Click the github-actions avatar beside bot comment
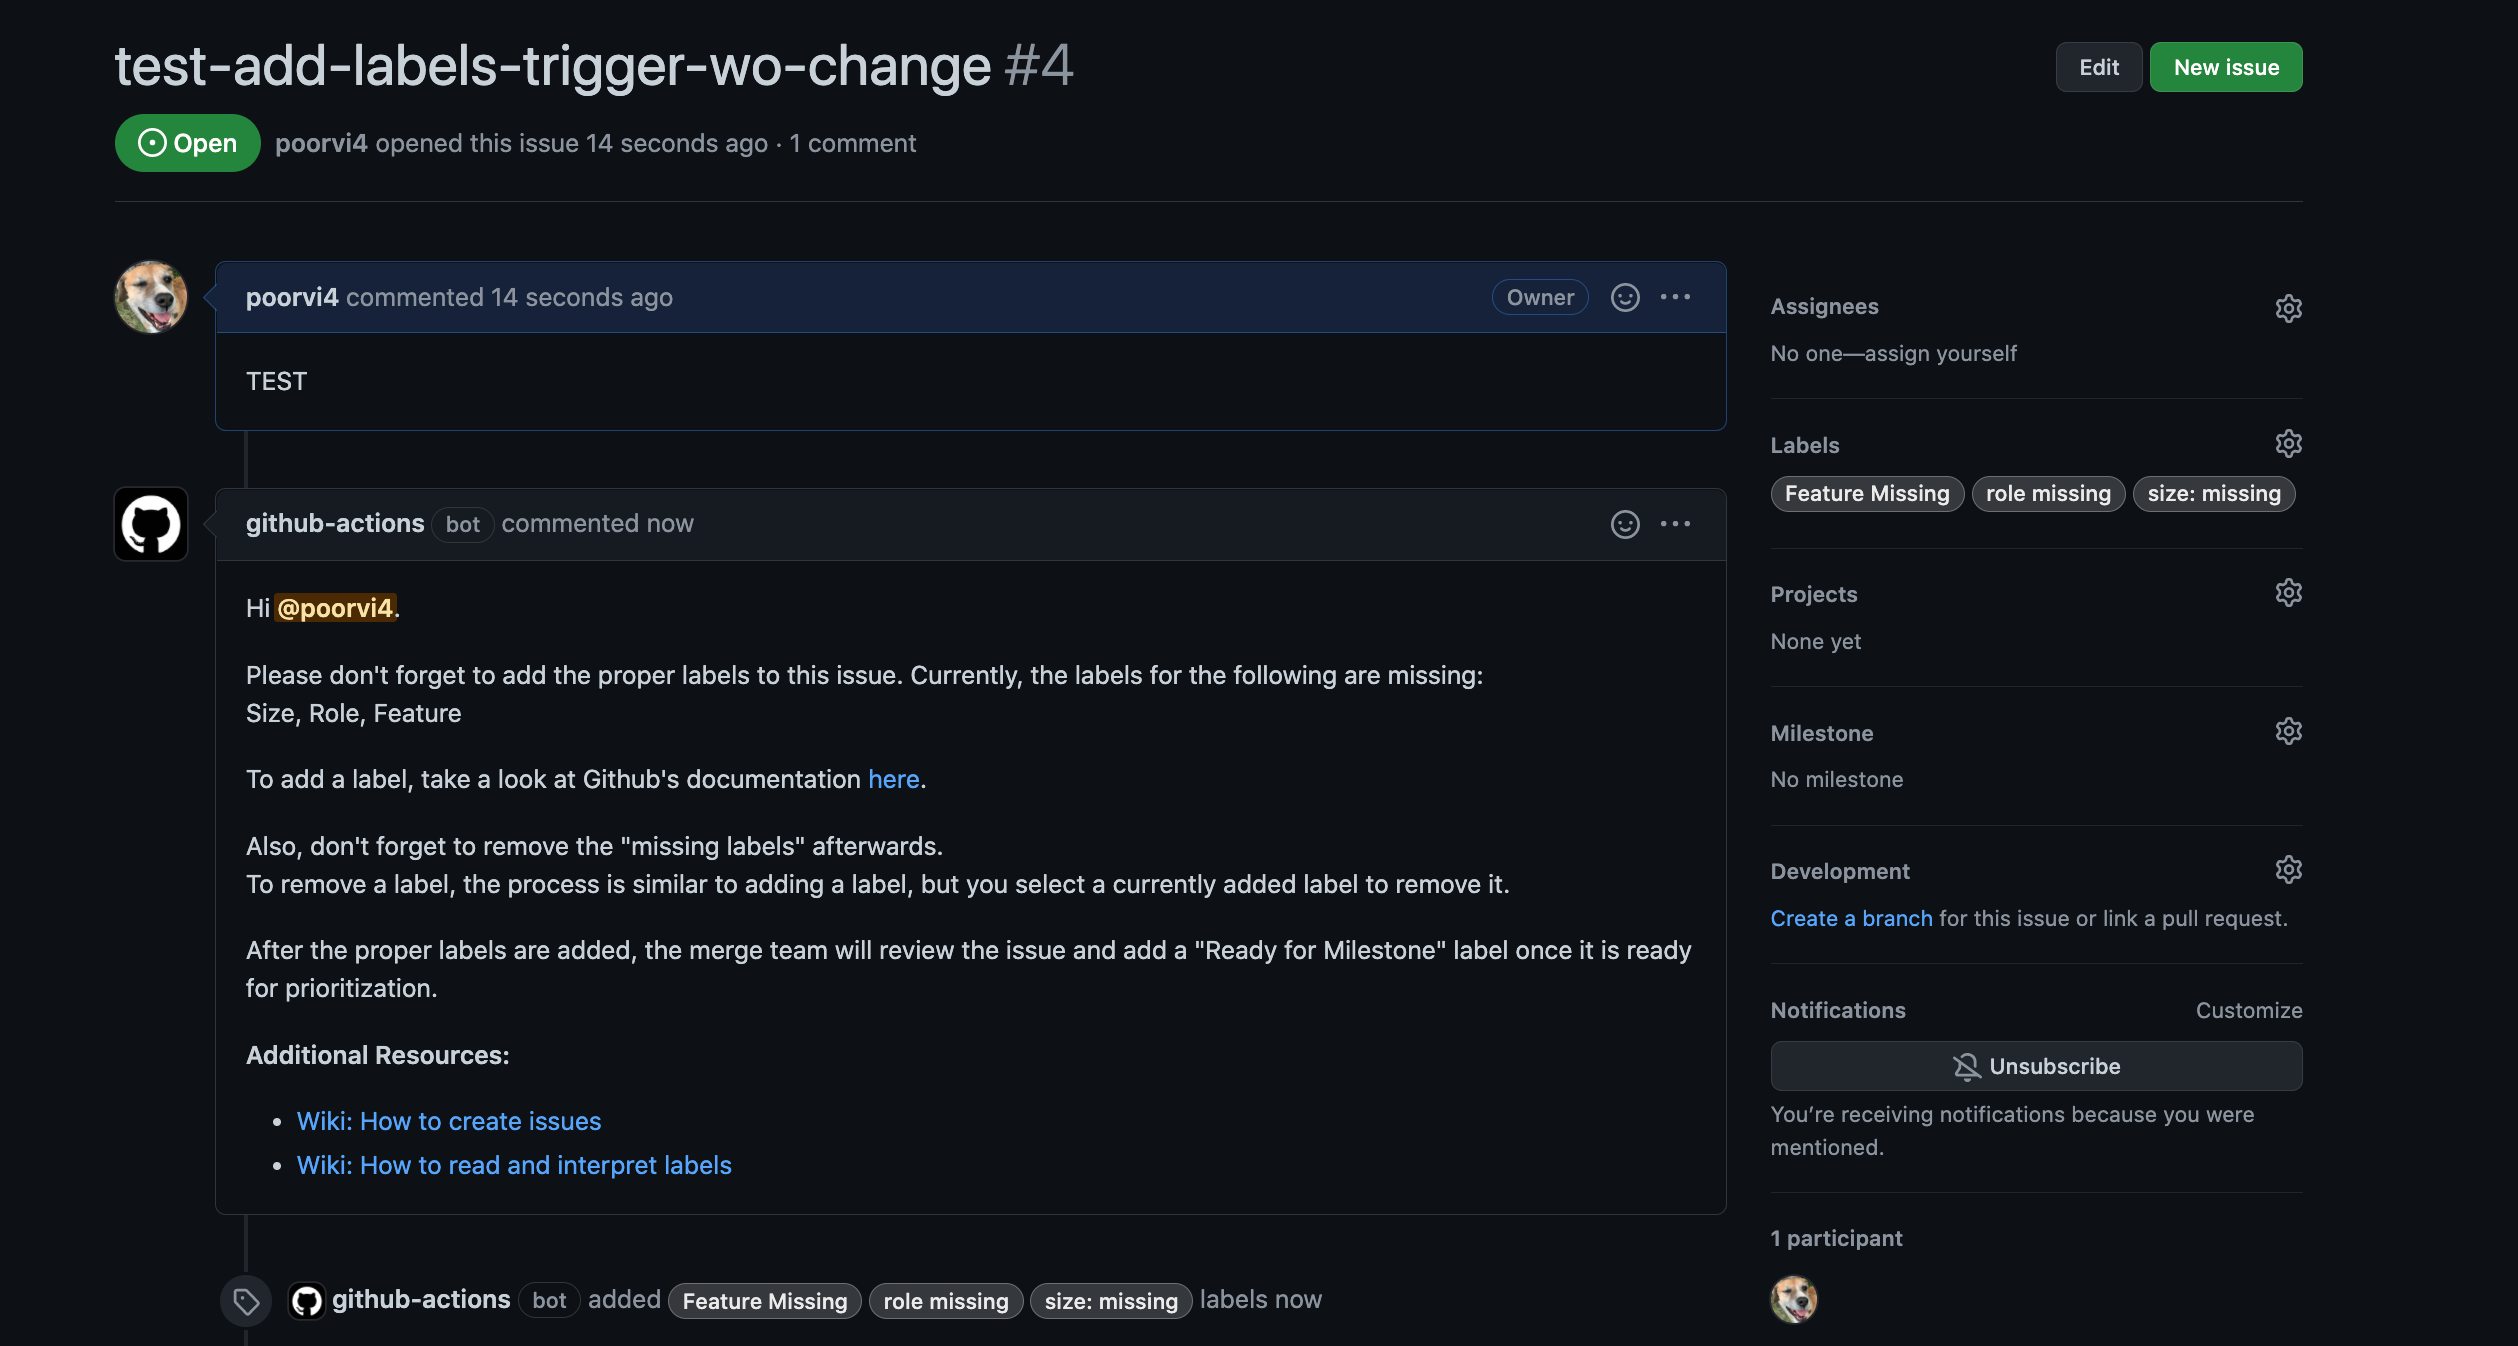 151,524
